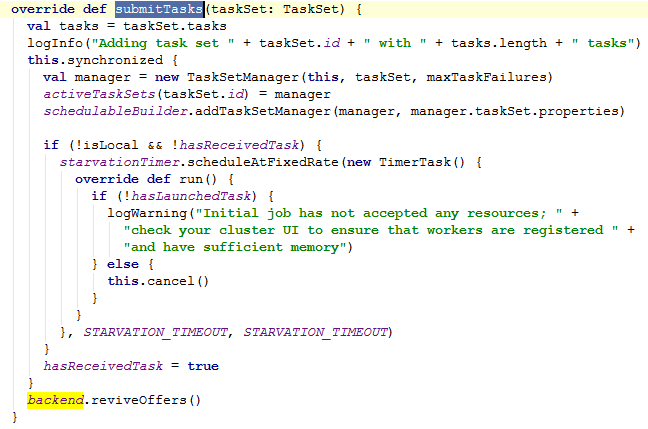Click the run method name
The height and width of the screenshot is (429, 648).
(191, 179)
